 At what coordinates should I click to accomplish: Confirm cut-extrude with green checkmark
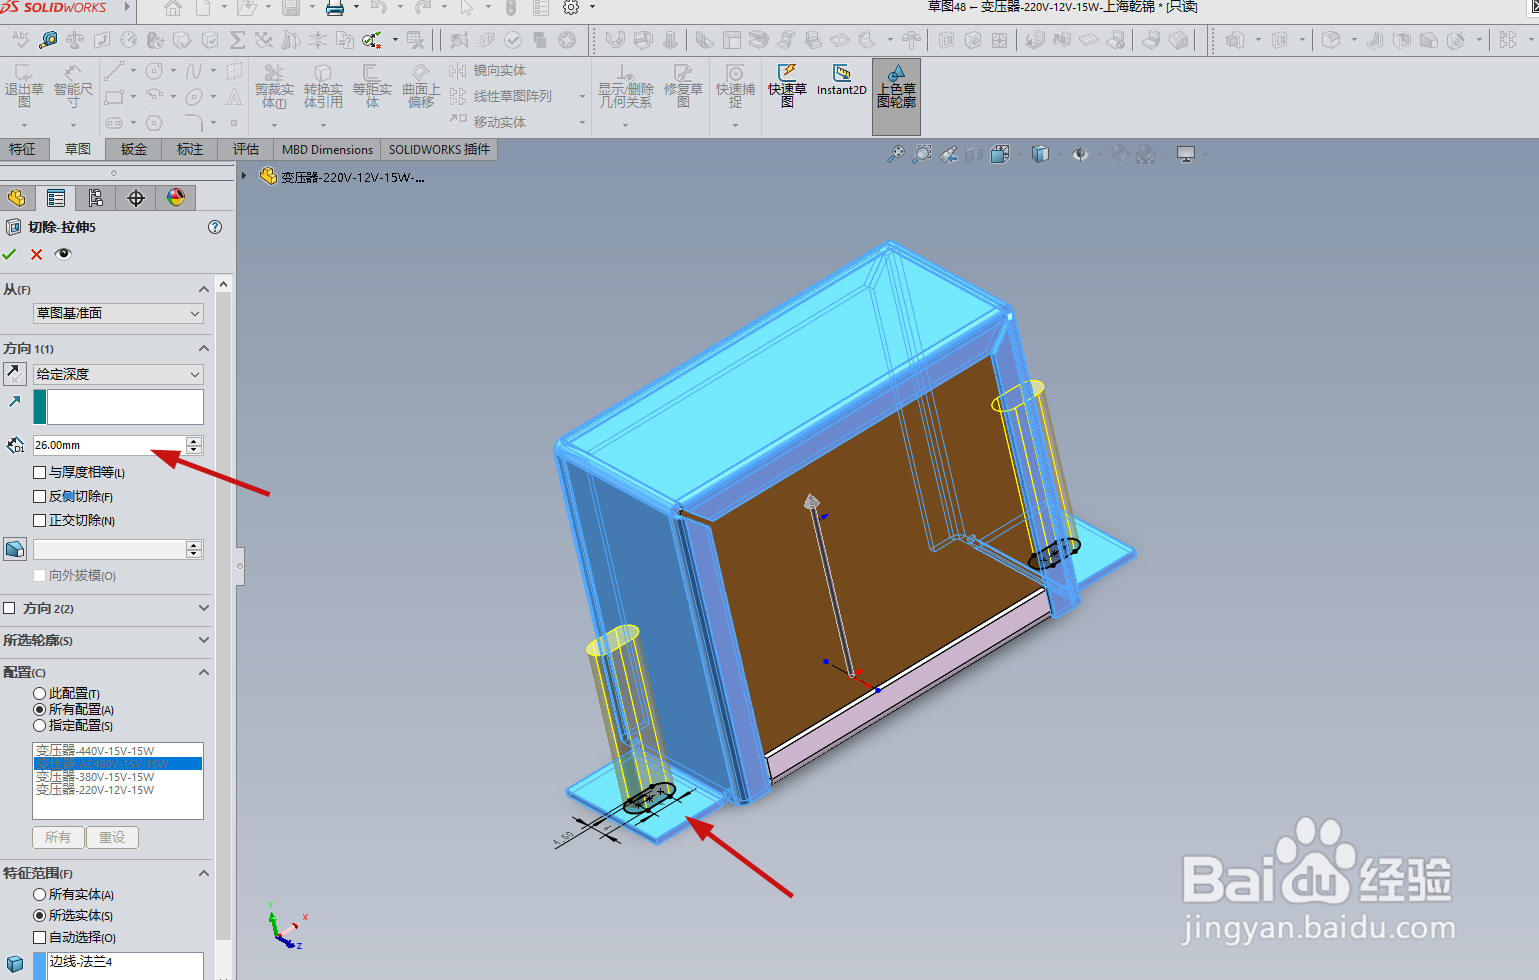[10, 254]
